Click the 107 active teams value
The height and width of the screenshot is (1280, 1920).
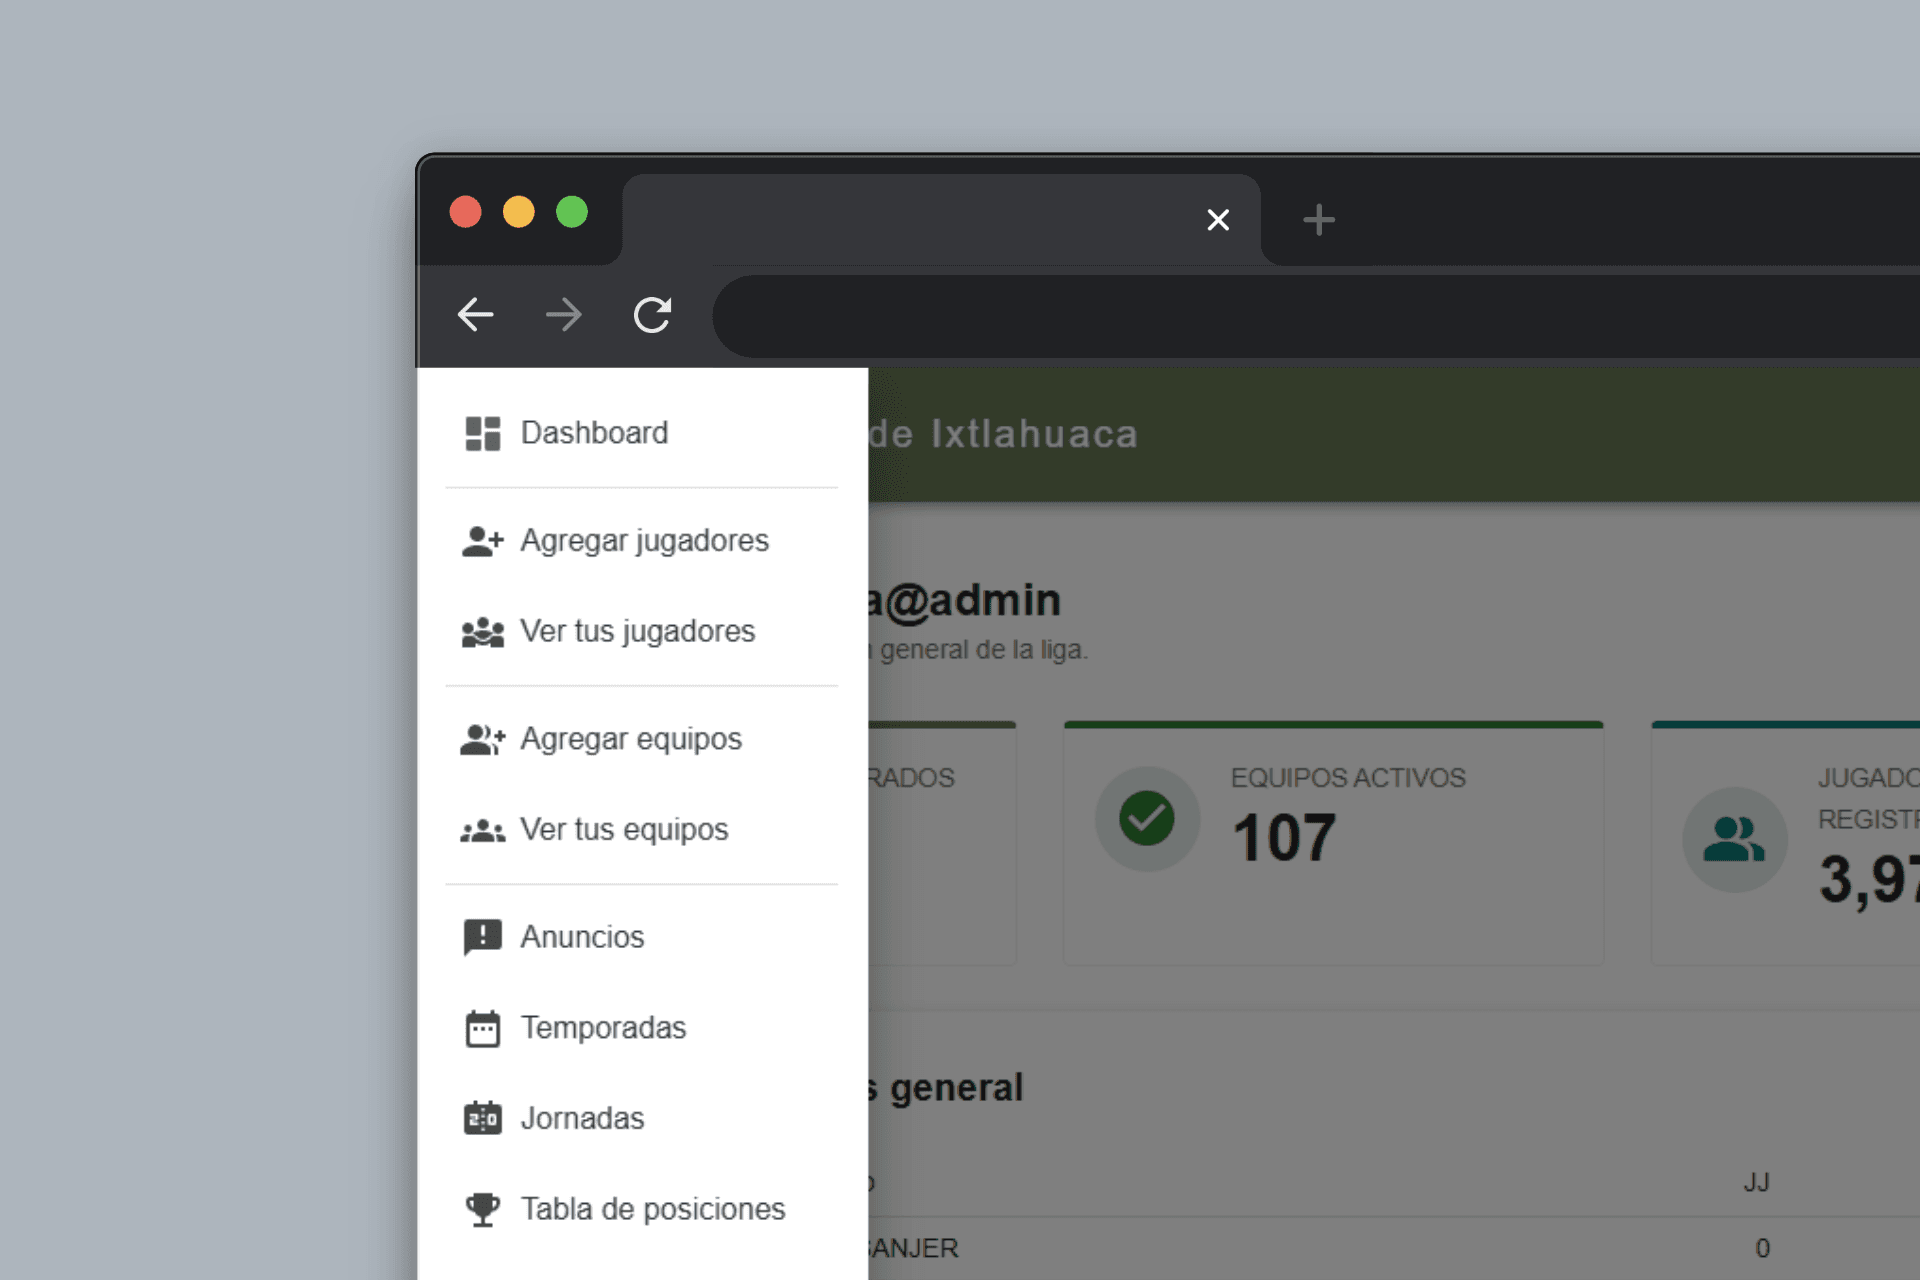pyautogui.click(x=1284, y=838)
